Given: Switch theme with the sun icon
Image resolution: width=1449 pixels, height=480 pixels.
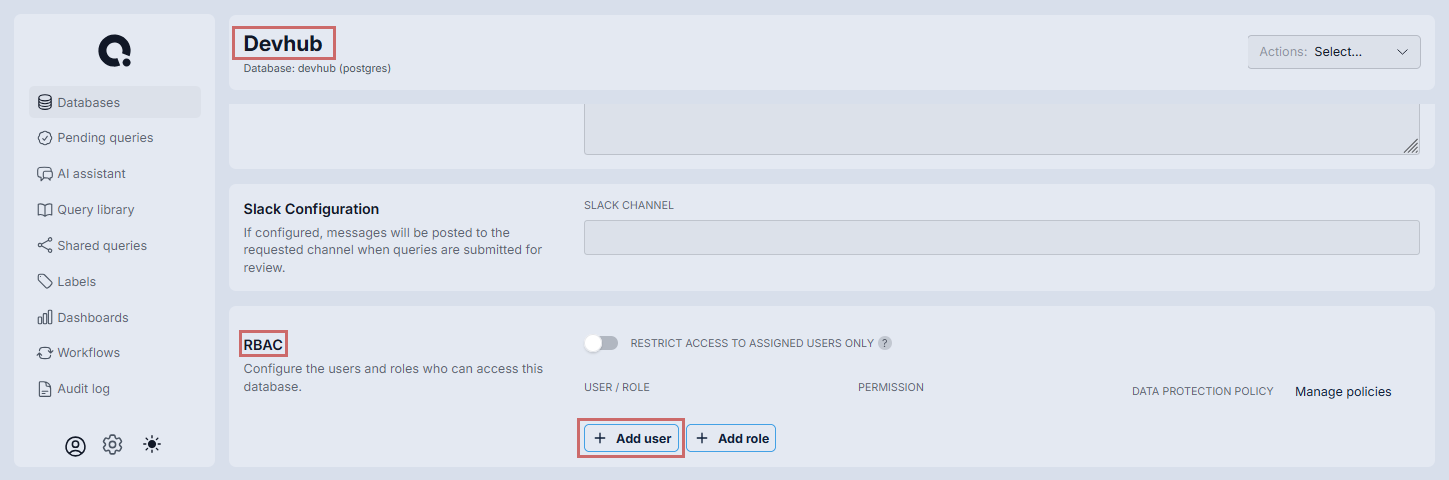Looking at the screenshot, I should [152, 445].
